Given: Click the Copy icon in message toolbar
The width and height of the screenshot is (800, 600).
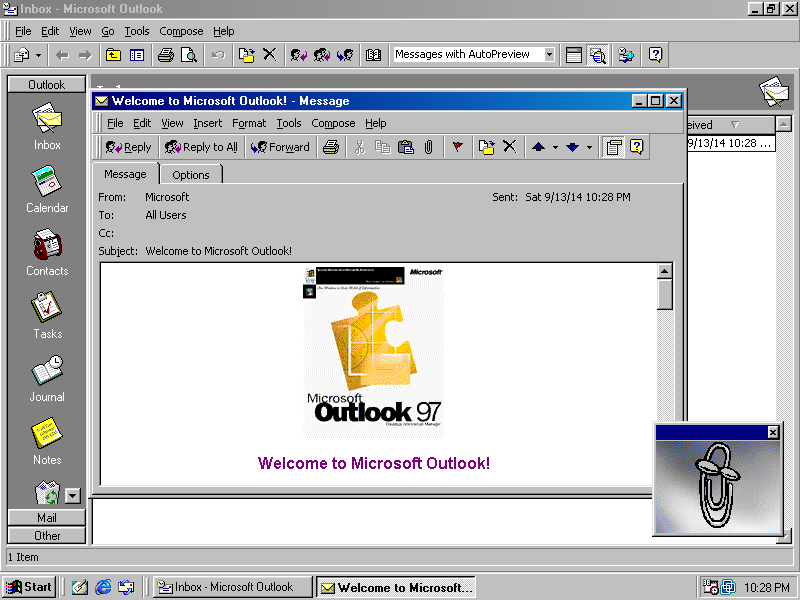Looking at the screenshot, I should pyautogui.click(x=383, y=147).
